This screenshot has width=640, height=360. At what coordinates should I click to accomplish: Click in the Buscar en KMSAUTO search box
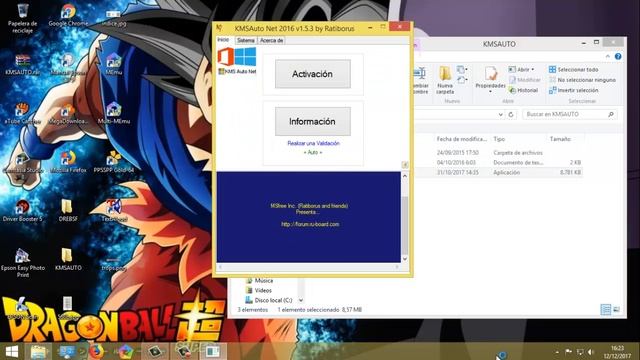[x=569, y=115]
